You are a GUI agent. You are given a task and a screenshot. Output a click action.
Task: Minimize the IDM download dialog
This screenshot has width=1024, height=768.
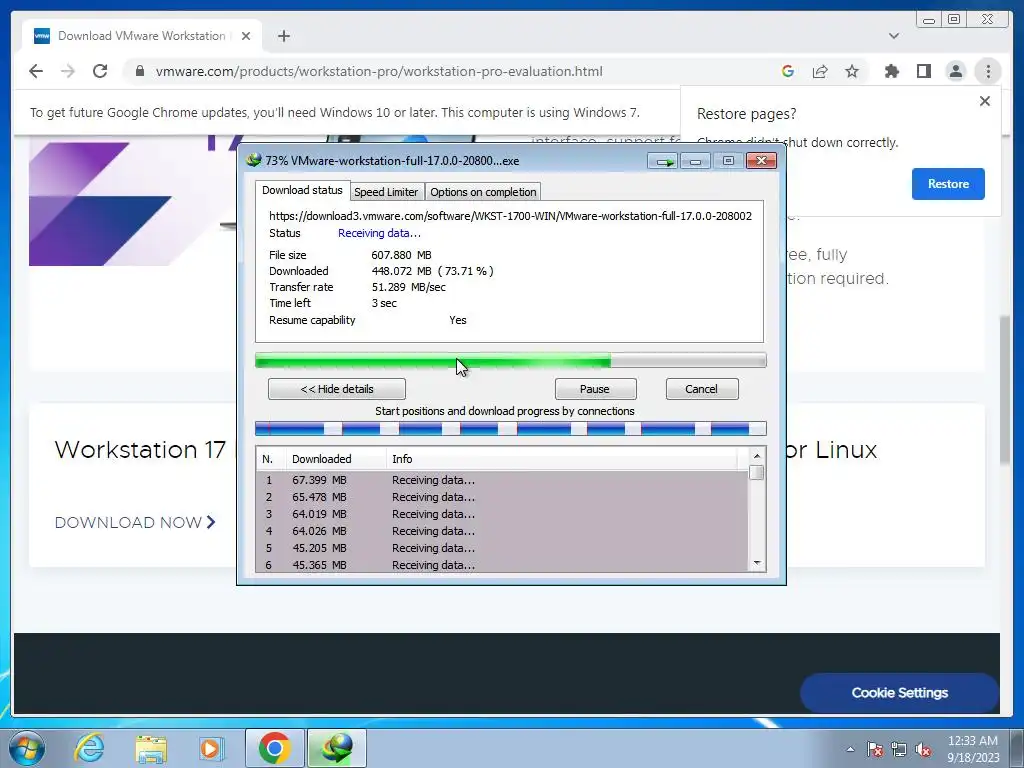pos(696,161)
